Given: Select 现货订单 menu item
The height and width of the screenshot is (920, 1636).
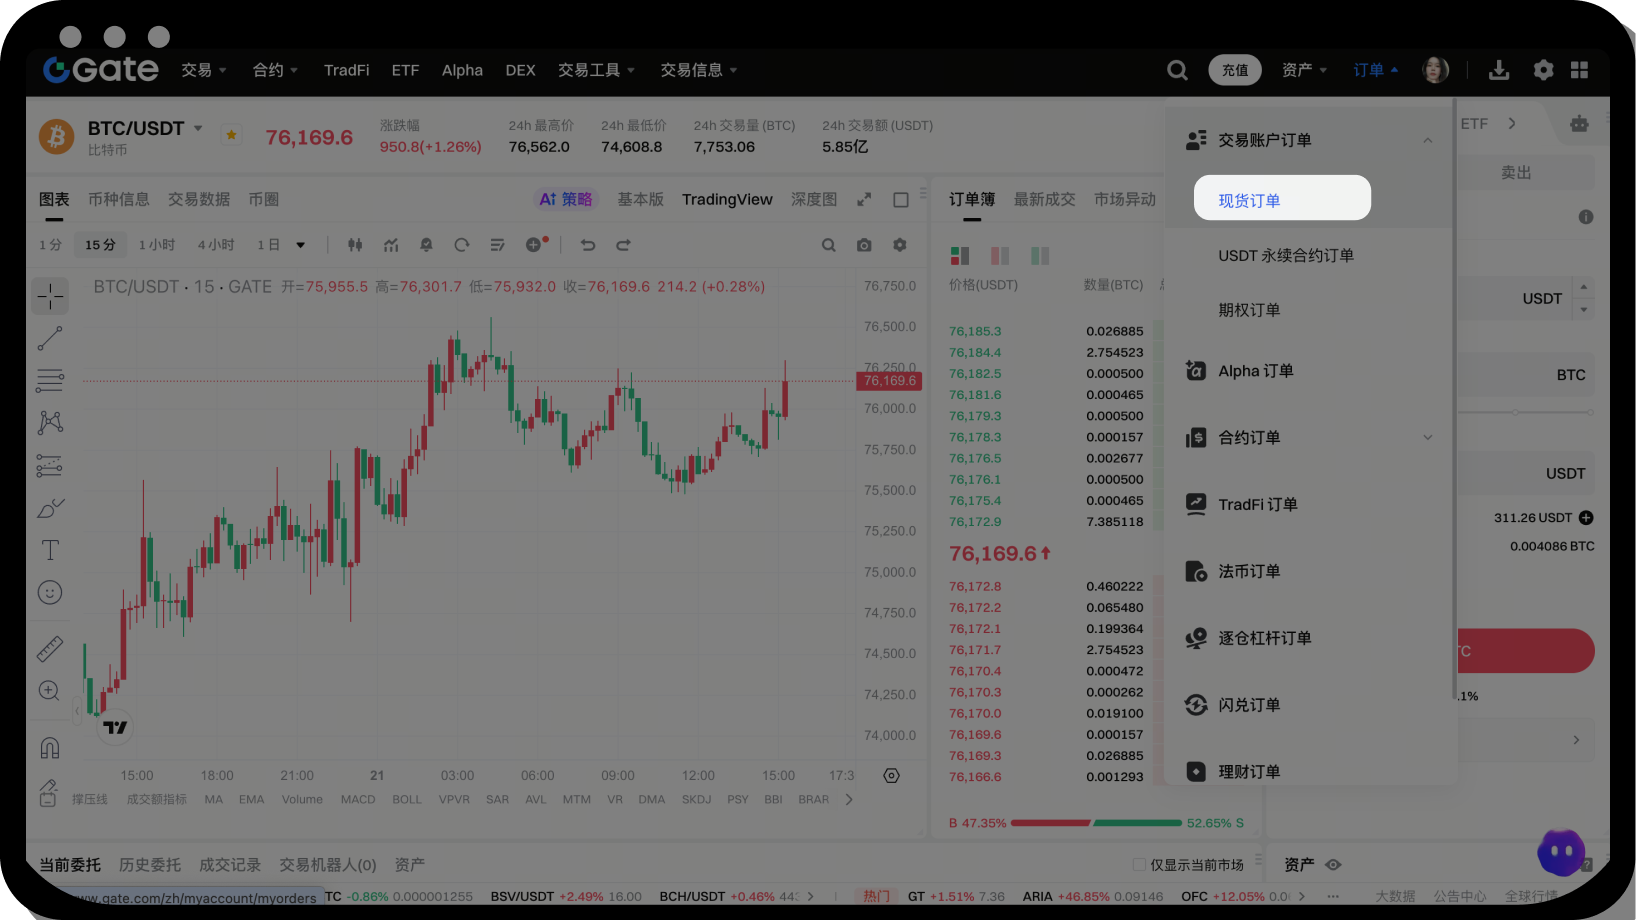Looking at the screenshot, I should 1281,199.
